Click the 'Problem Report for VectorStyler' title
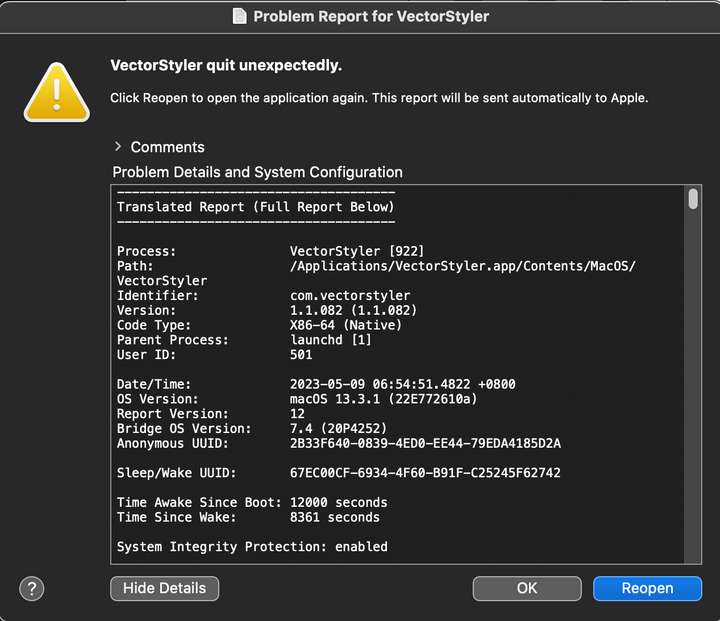 pos(371,16)
